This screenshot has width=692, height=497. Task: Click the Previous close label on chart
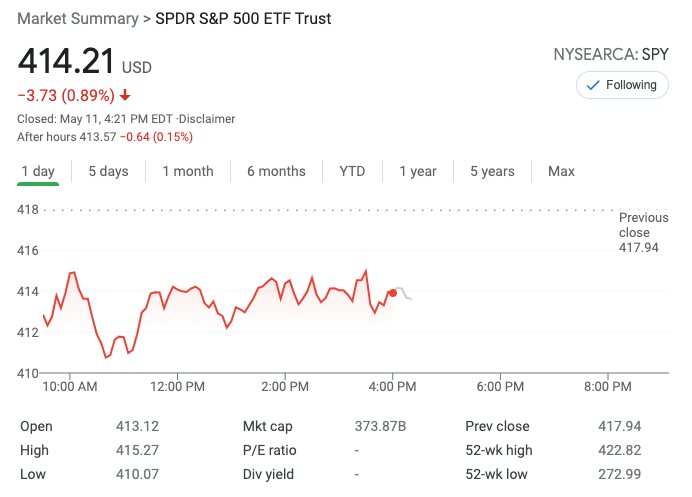pos(643,225)
